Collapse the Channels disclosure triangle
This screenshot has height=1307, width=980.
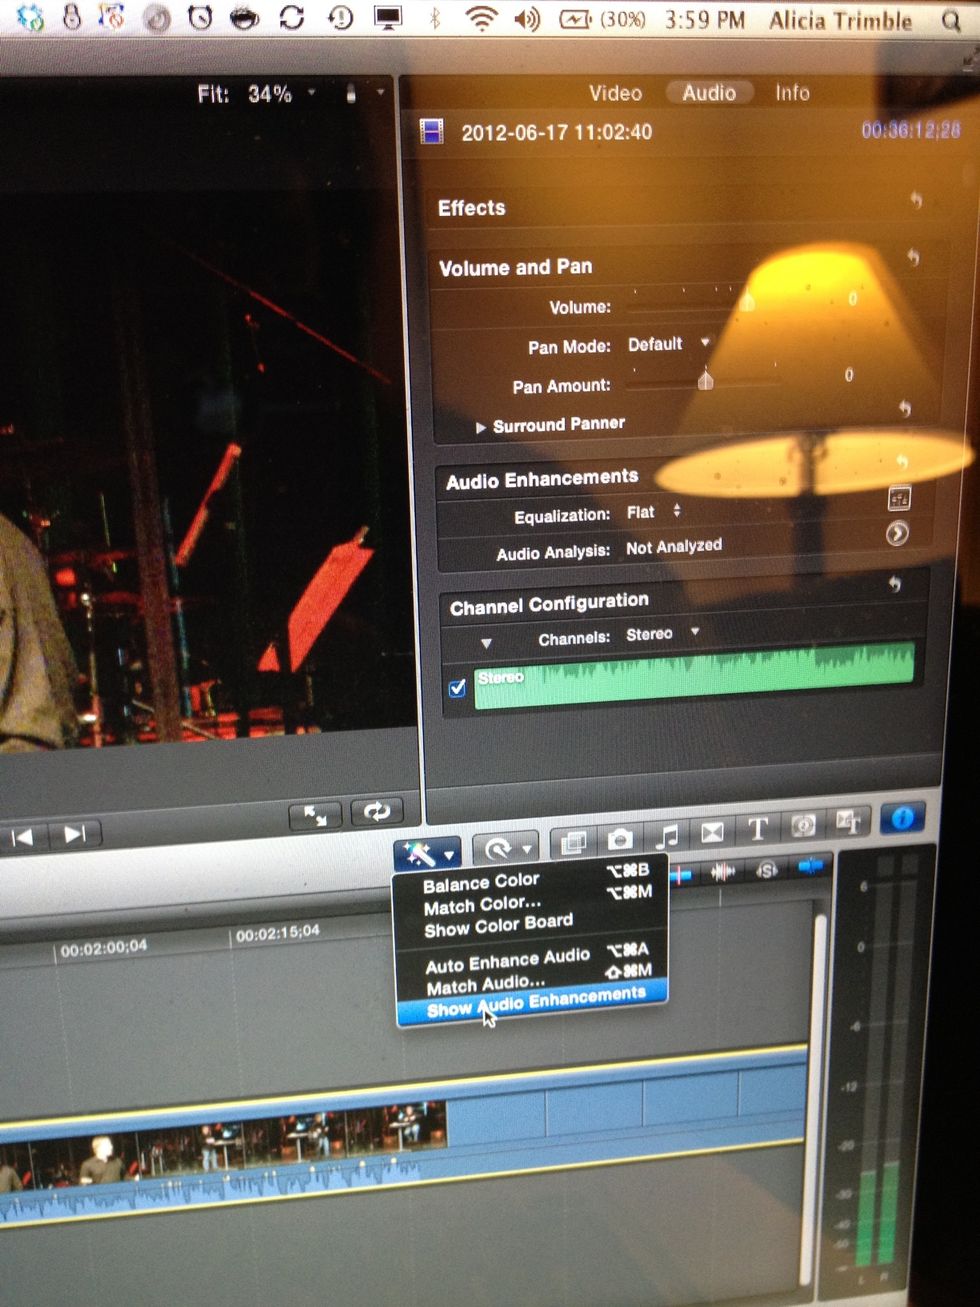486,643
